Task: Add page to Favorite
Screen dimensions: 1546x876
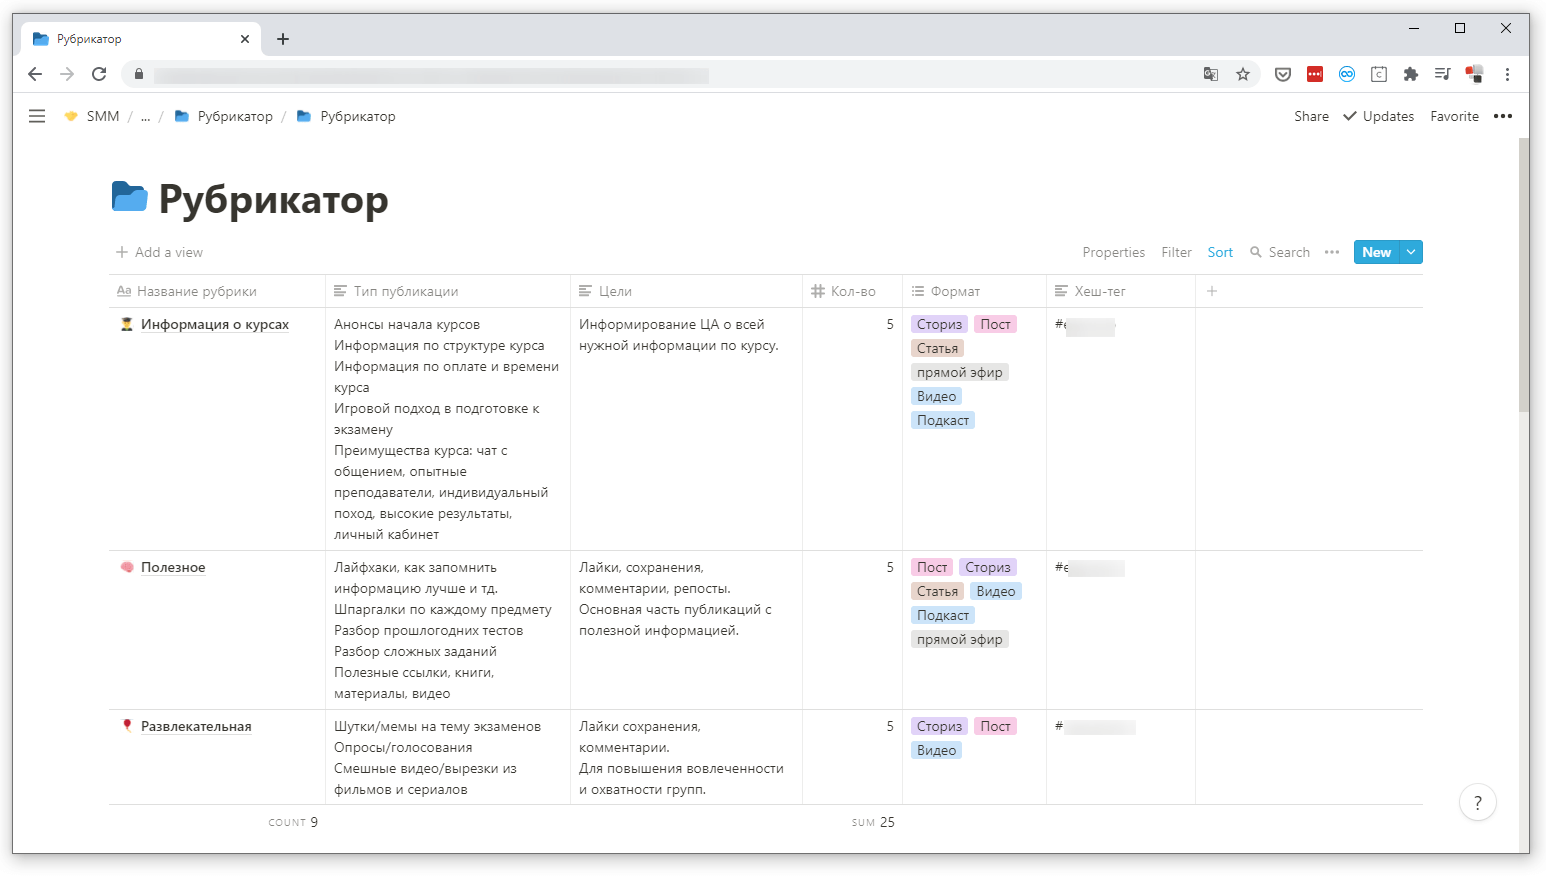Action: [1454, 116]
